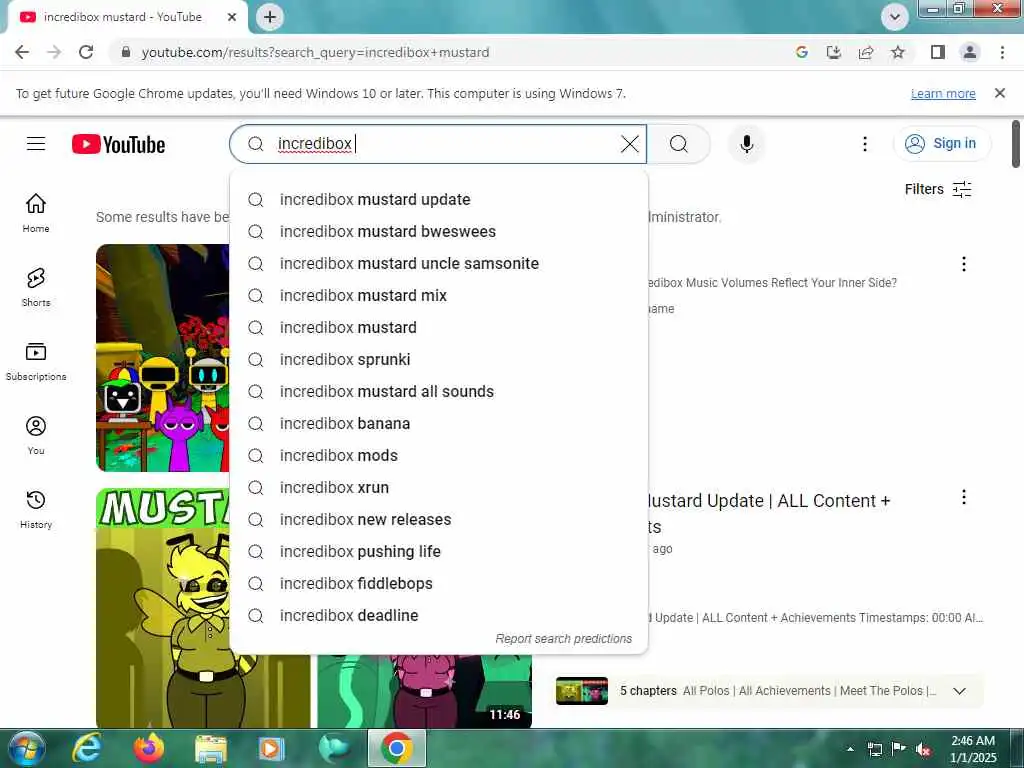1024x768 pixels.
Task: Show hidden tray icons arrow
Action: pyautogui.click(x=850, y=749)
